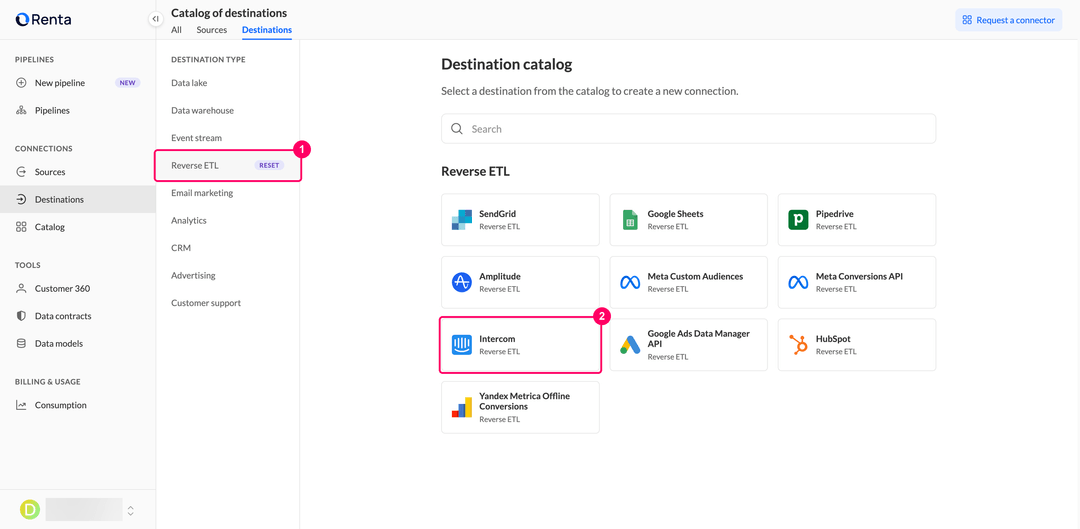
Task: Click the Customer 360 person icon
Action: [21, 289]
